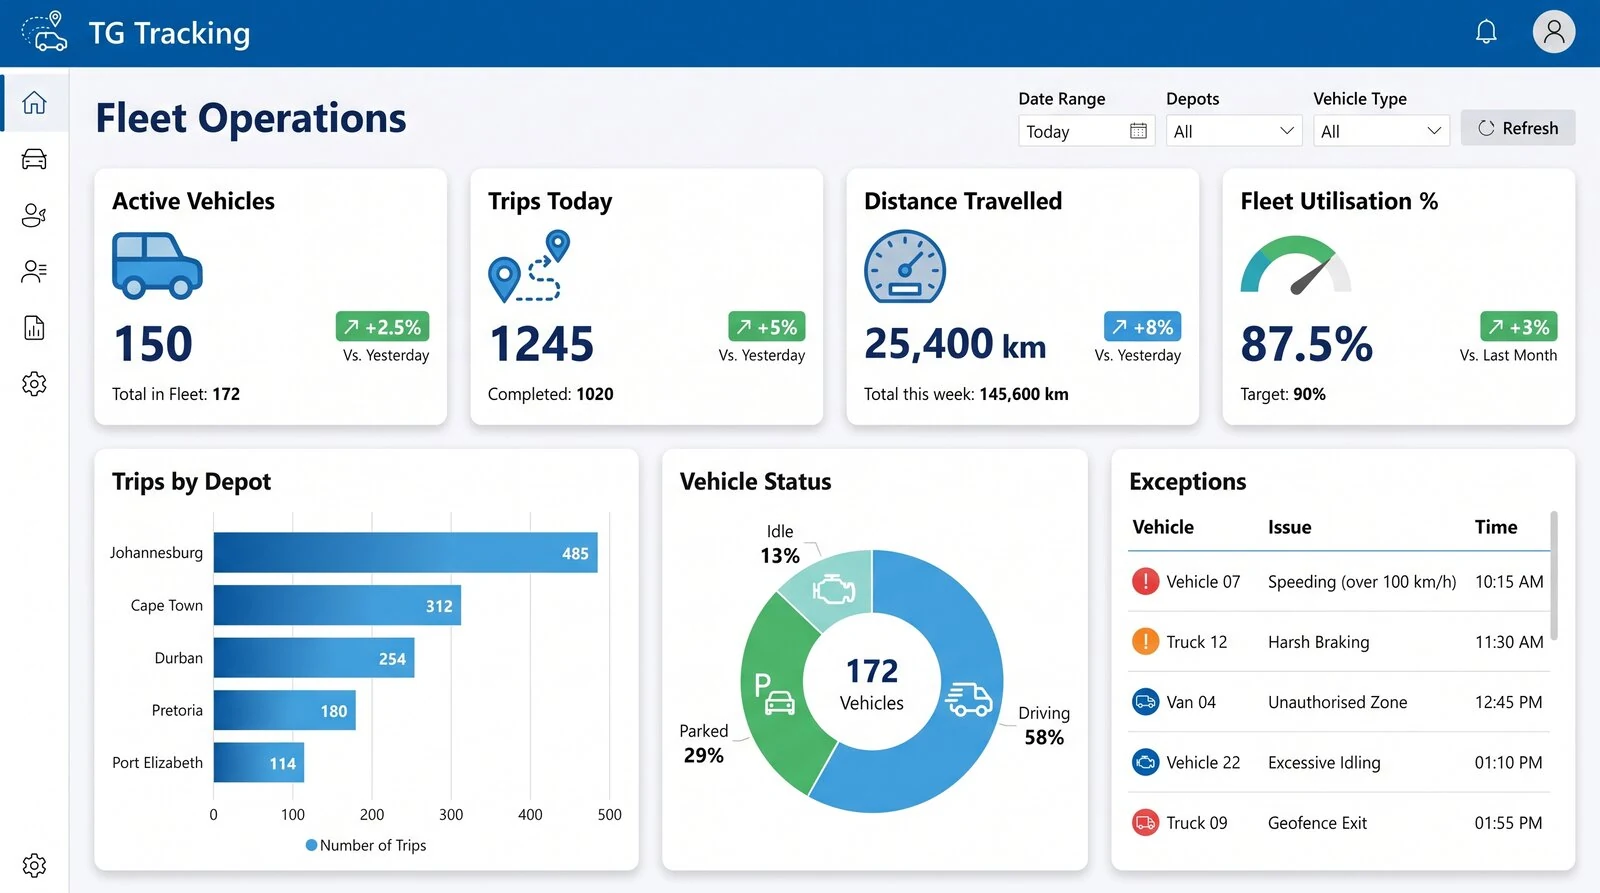Click the parking icon on Parked segment
Viewport: 1600px width, 893px height.
774,694
